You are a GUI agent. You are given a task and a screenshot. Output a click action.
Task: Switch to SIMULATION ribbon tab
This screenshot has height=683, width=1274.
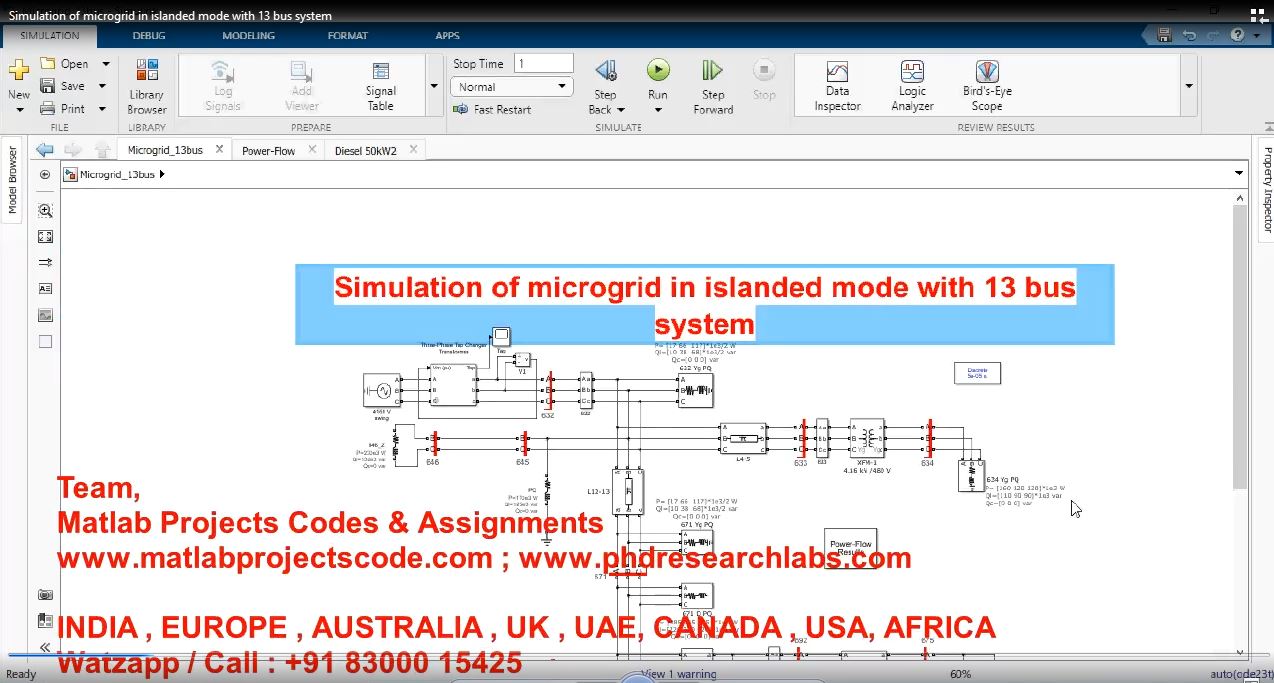(x=50, y=35)
